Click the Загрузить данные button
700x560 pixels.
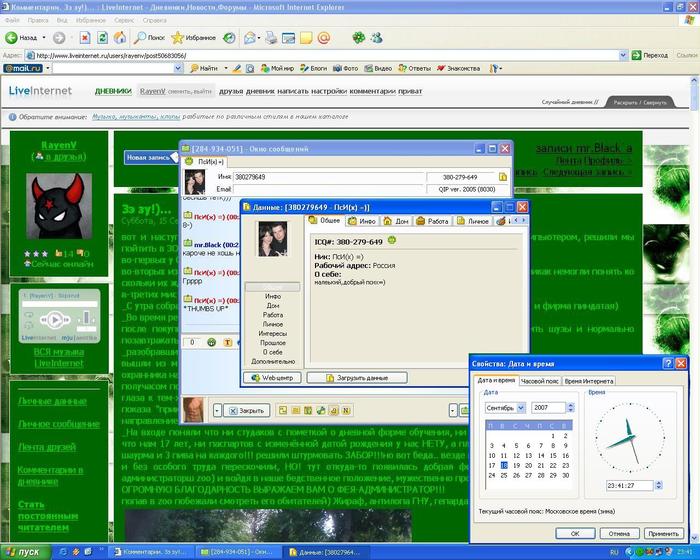357,378
